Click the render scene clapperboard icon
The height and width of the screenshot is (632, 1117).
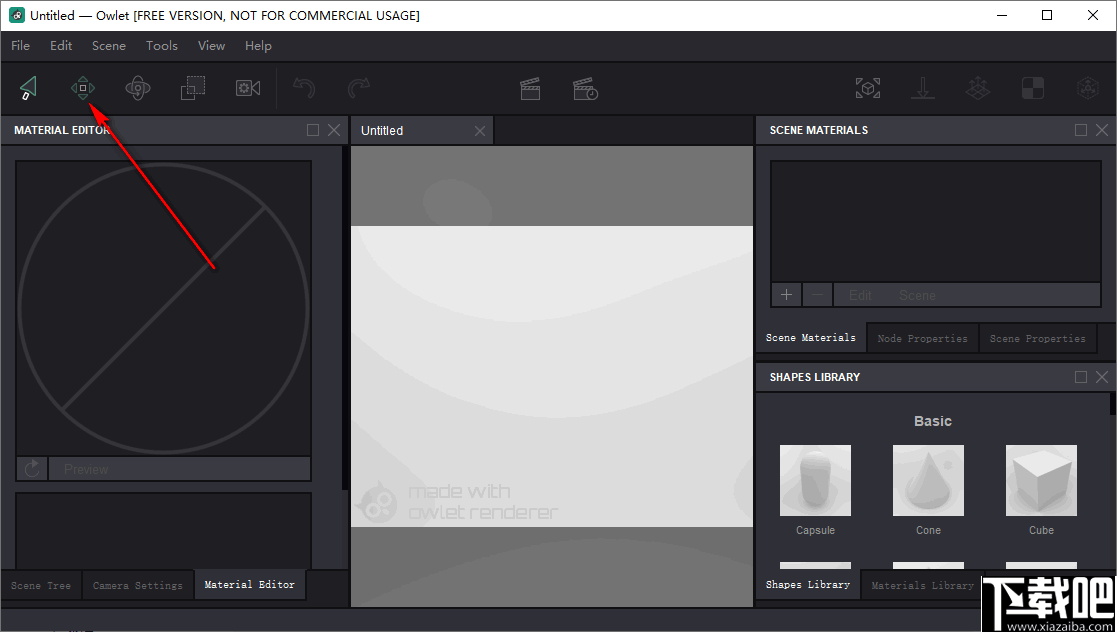[x=530, y=88]
